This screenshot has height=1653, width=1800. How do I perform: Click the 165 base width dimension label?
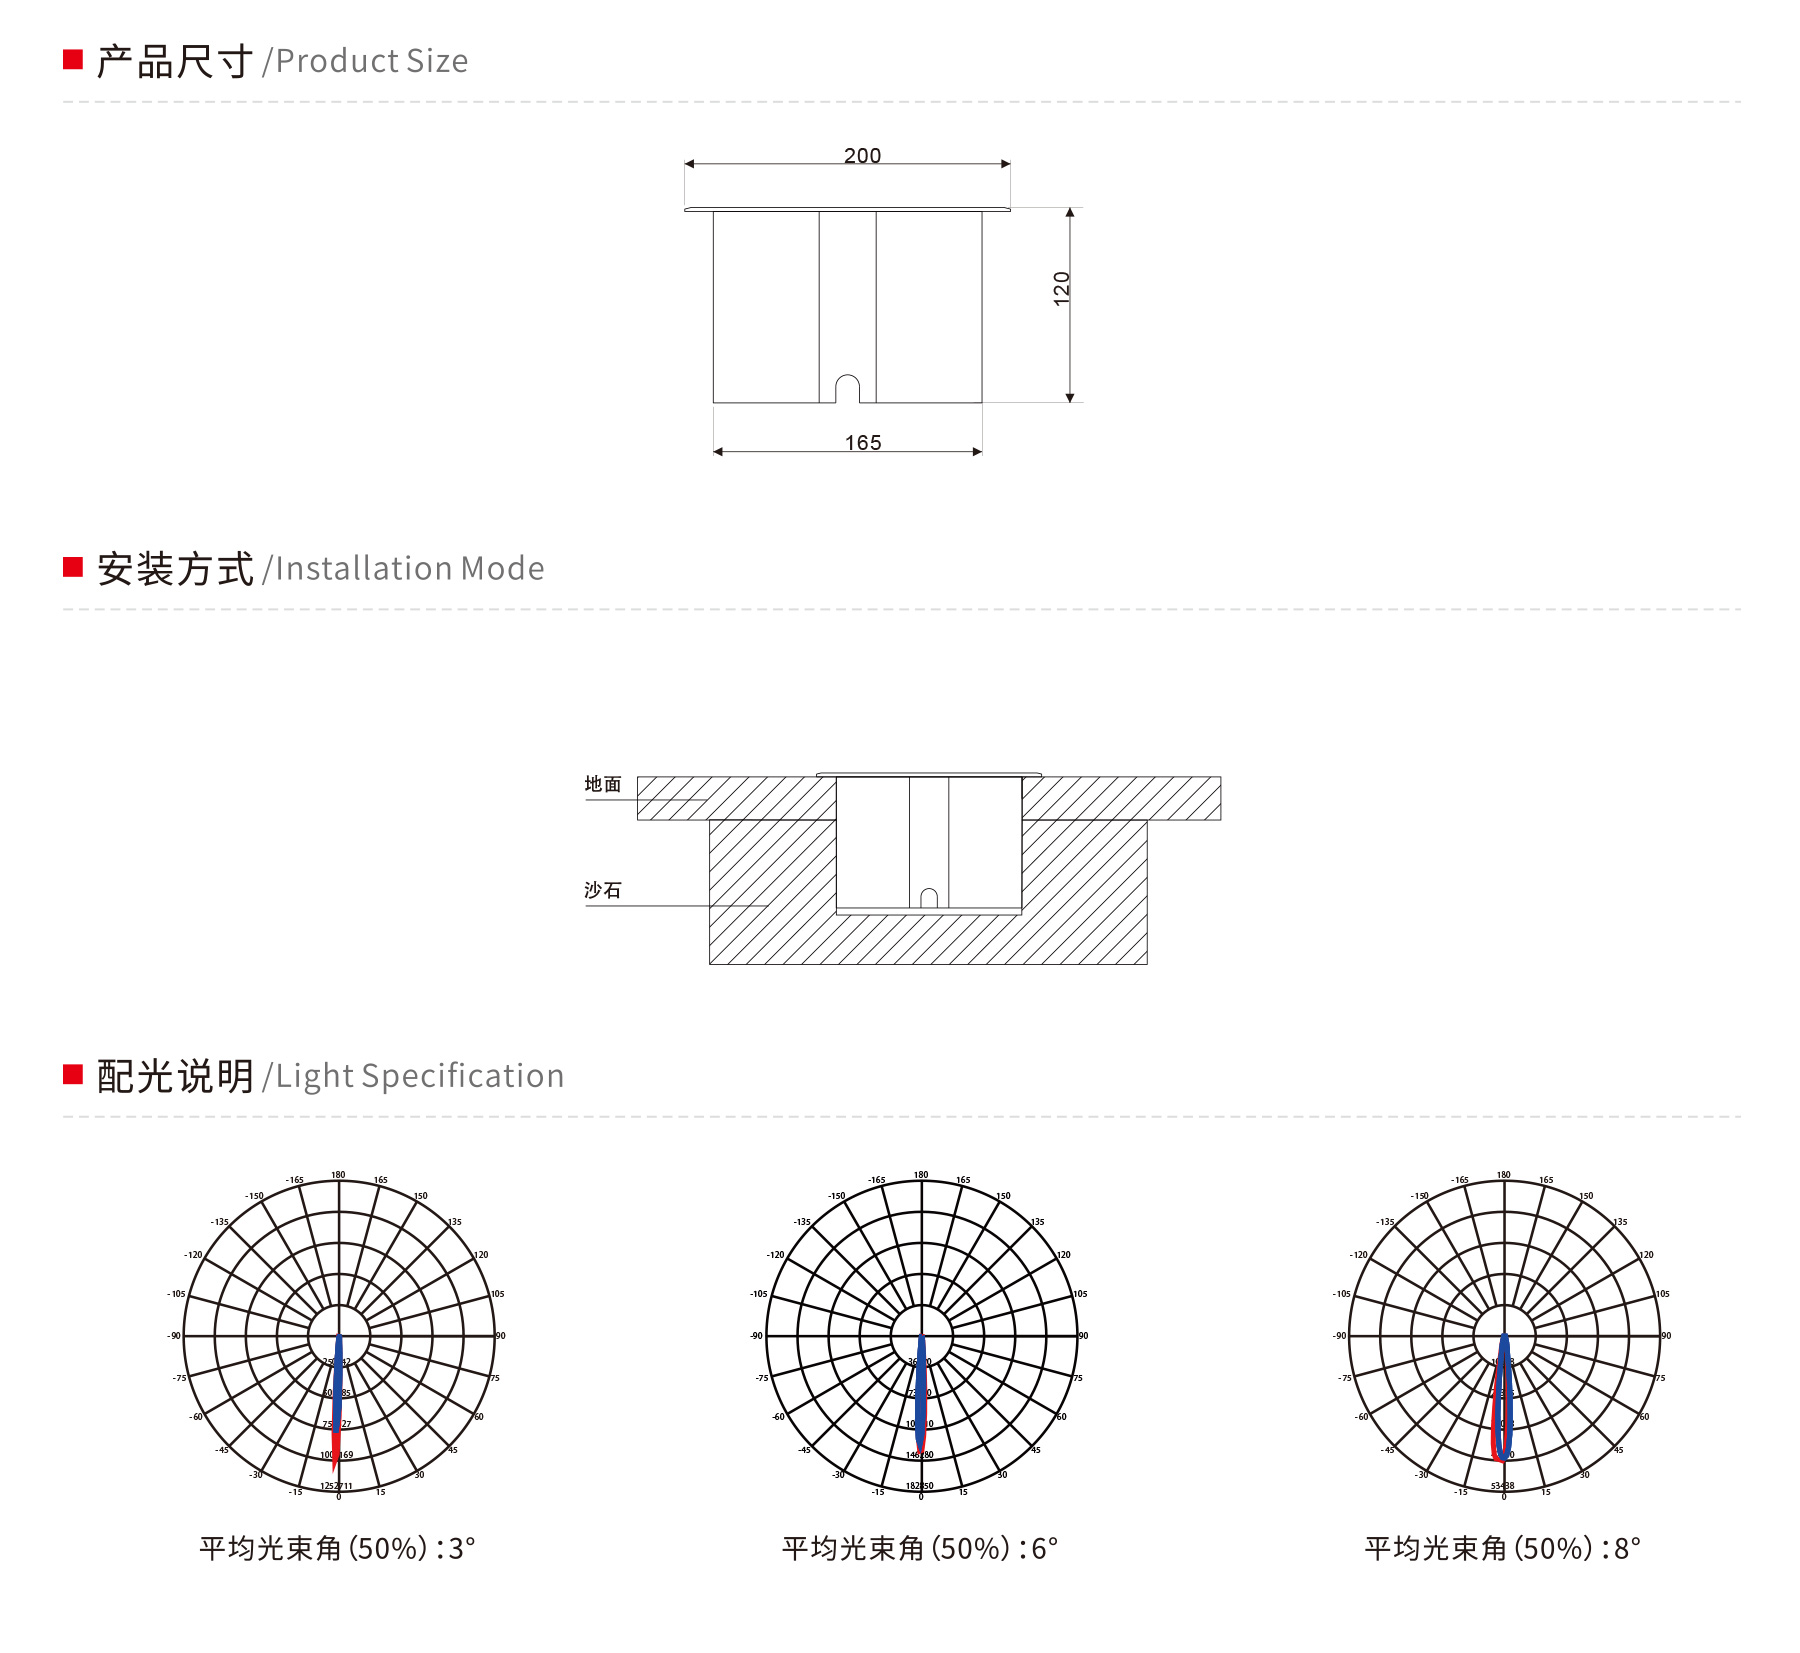[863, 443]
